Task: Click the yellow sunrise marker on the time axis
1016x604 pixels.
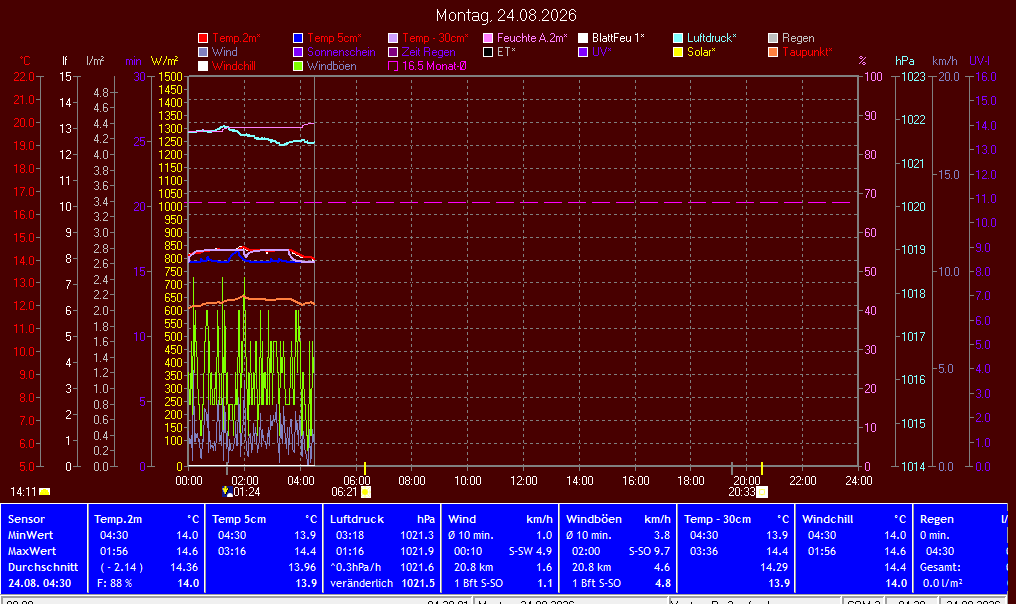Action: tap(365, 469)
